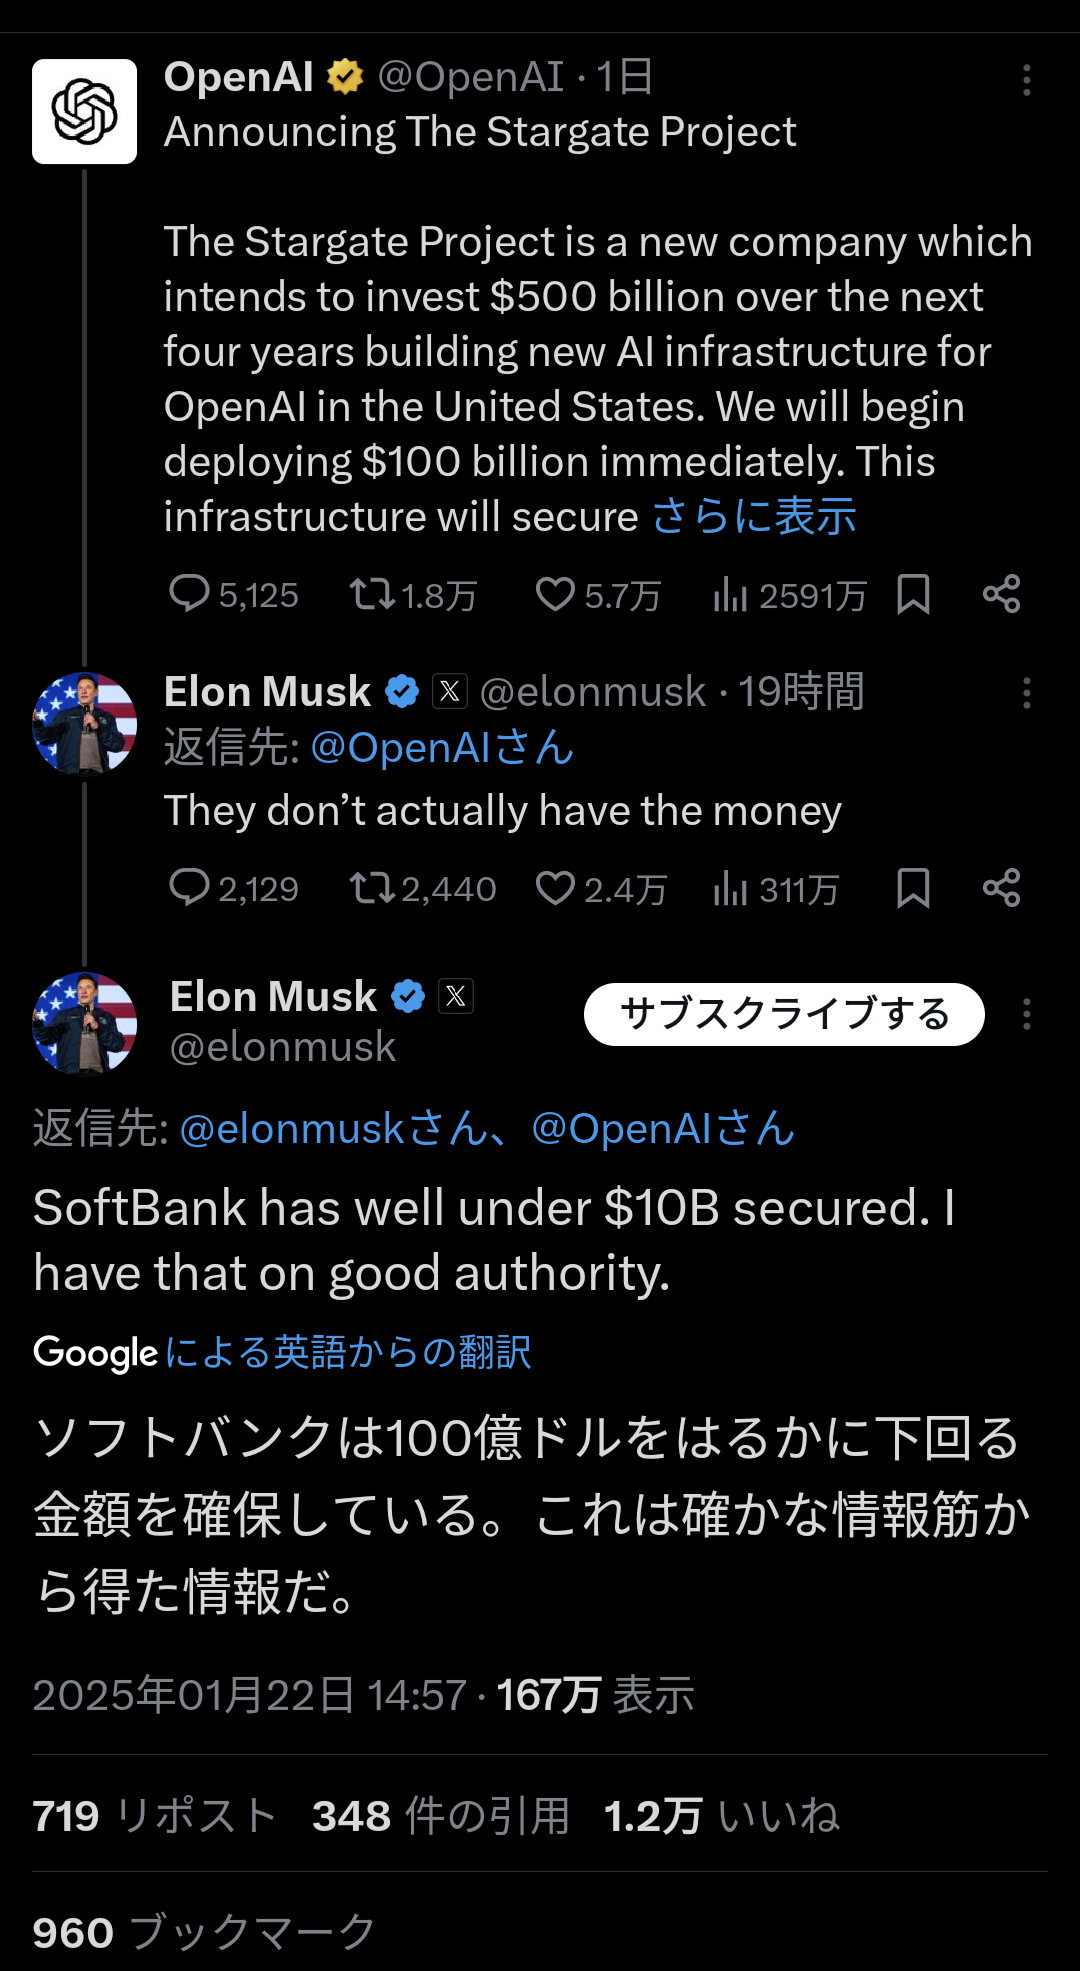Viewport: 1080px width, 1971px height.
Task: Bookmark Elon's 19時間 reply
Action: click(913, 888)
